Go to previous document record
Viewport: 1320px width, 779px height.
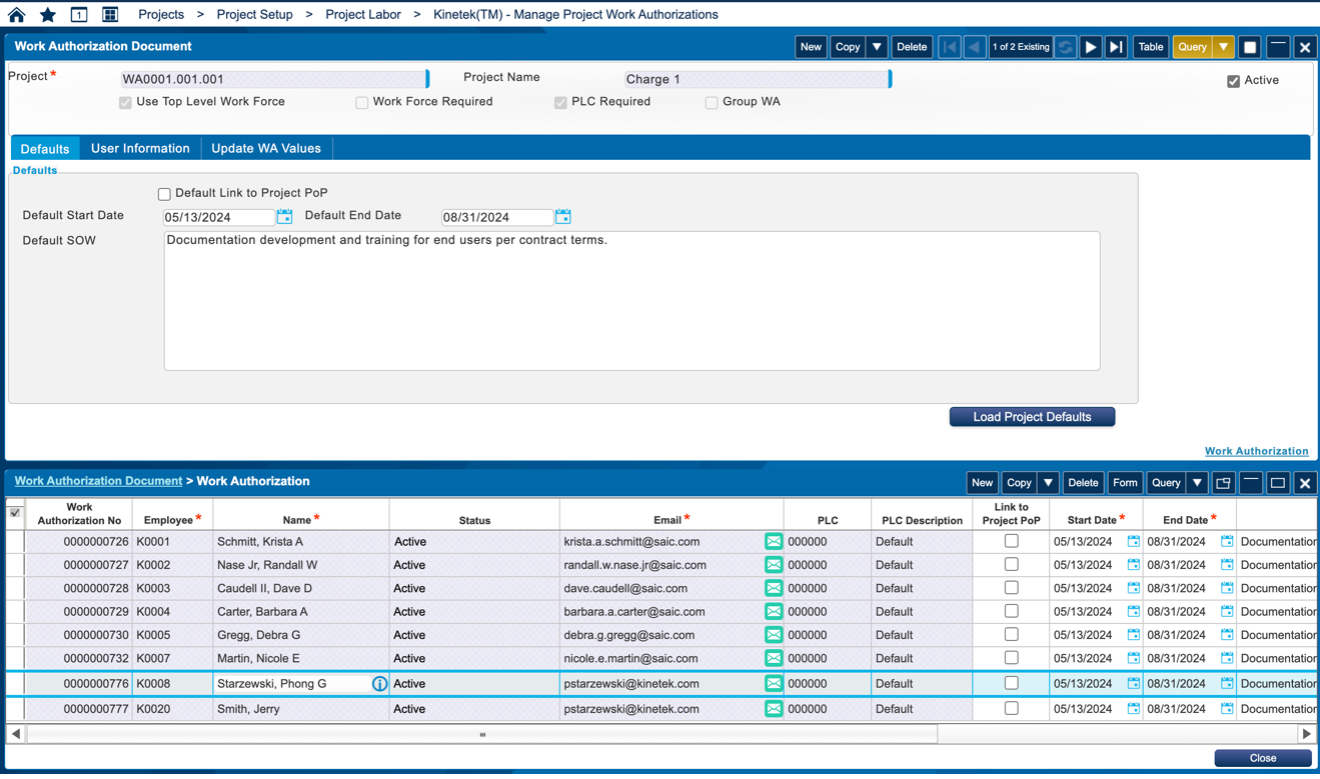pyautogui.click(x=975, y=47)
